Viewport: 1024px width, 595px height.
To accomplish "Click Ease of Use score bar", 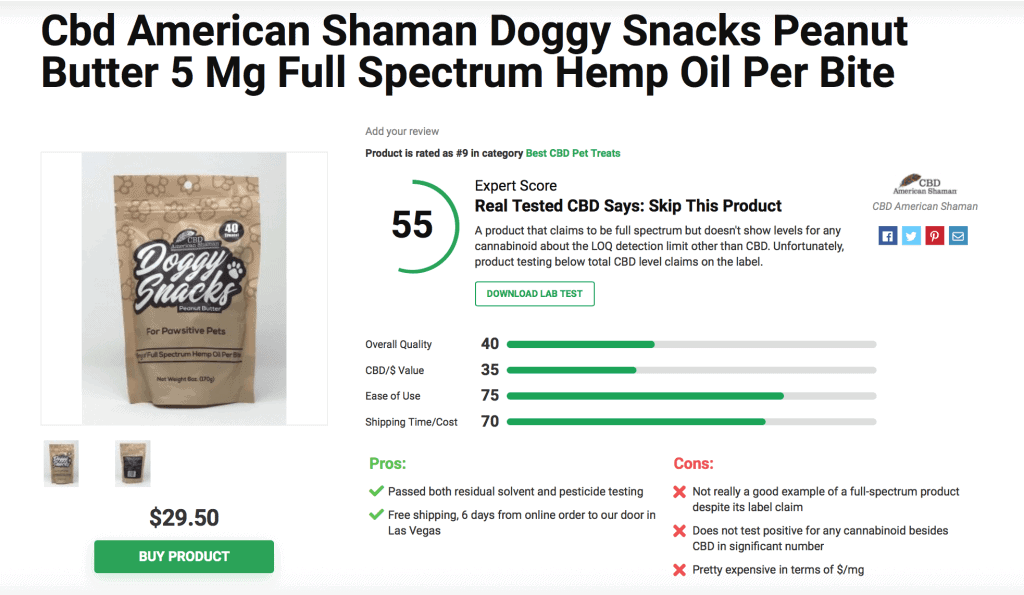I will 691,396.
